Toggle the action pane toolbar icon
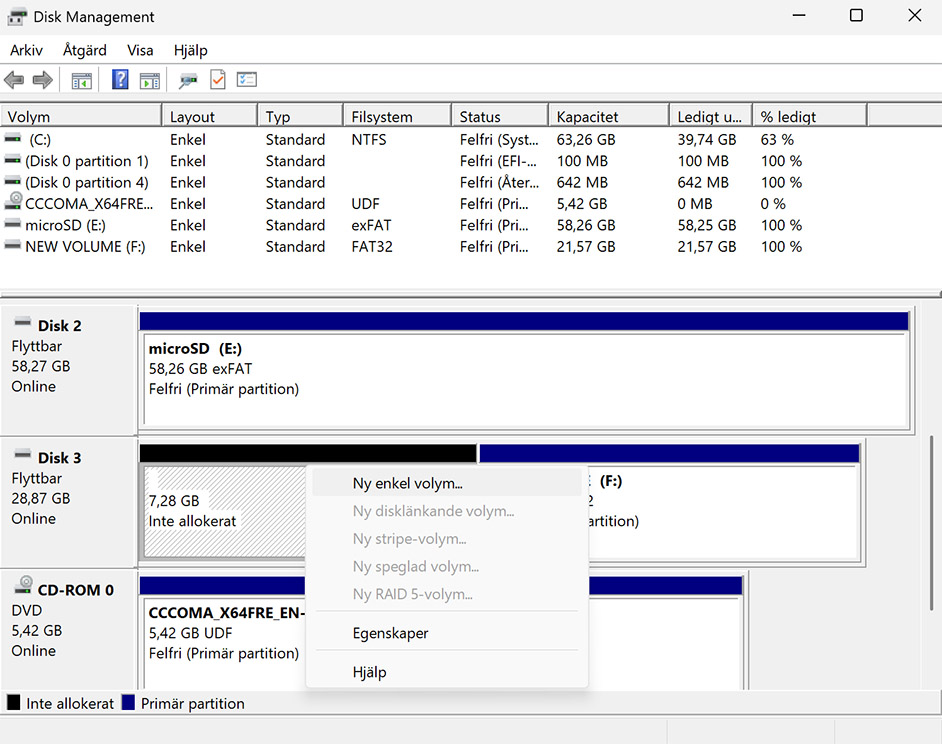The width and height of the screenshot is (942, 744). click(x=150, y=80)
